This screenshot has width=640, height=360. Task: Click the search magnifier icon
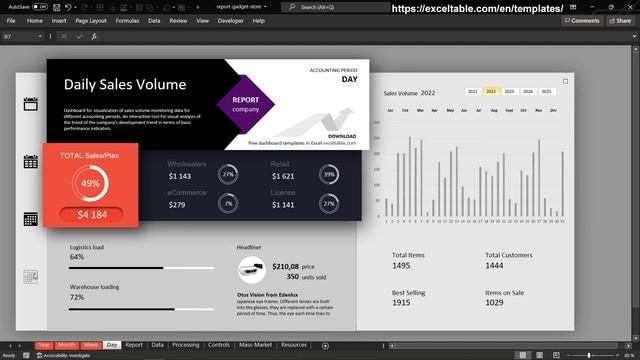(292, 7)
